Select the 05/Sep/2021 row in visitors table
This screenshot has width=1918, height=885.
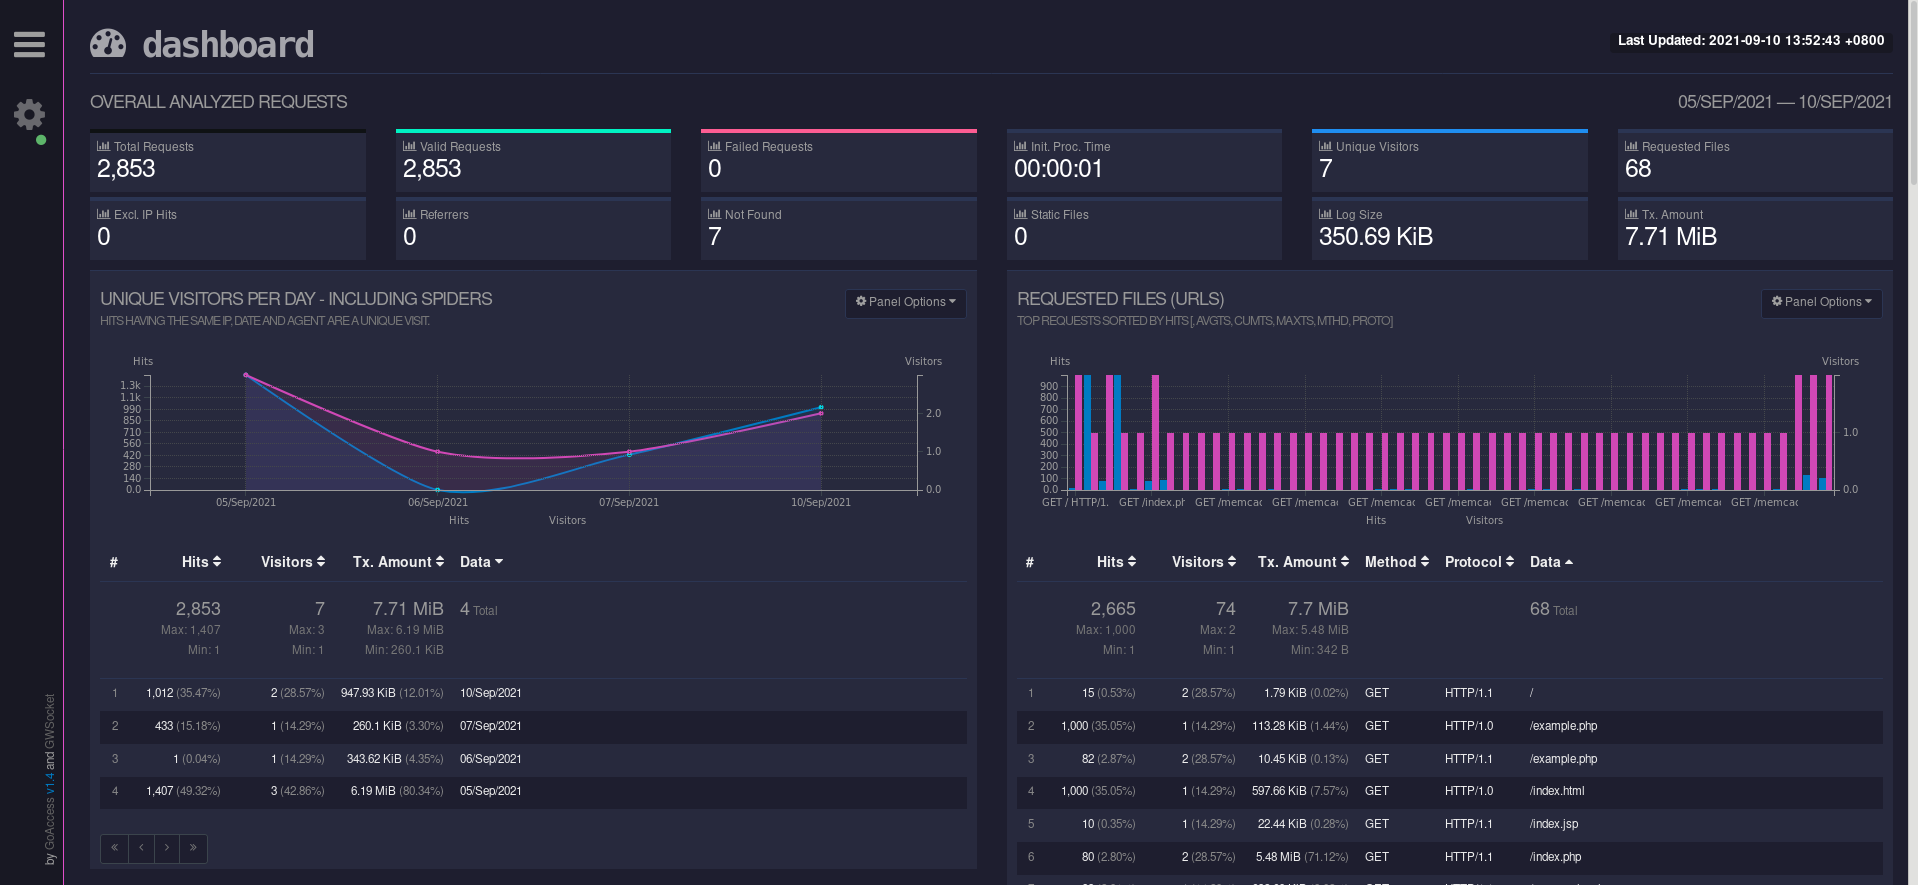[x=533, y=791]
